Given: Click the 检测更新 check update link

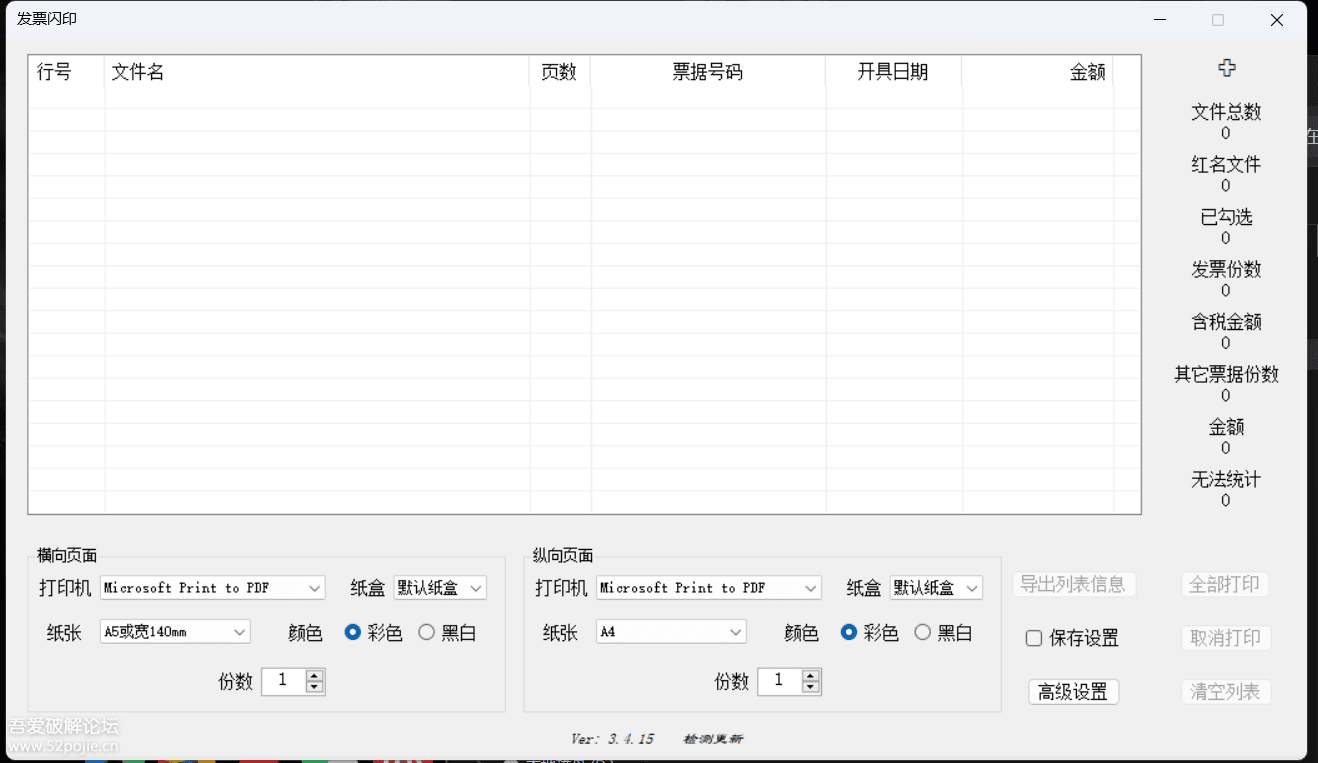Looking at the screenshot, I should [713, 739].
